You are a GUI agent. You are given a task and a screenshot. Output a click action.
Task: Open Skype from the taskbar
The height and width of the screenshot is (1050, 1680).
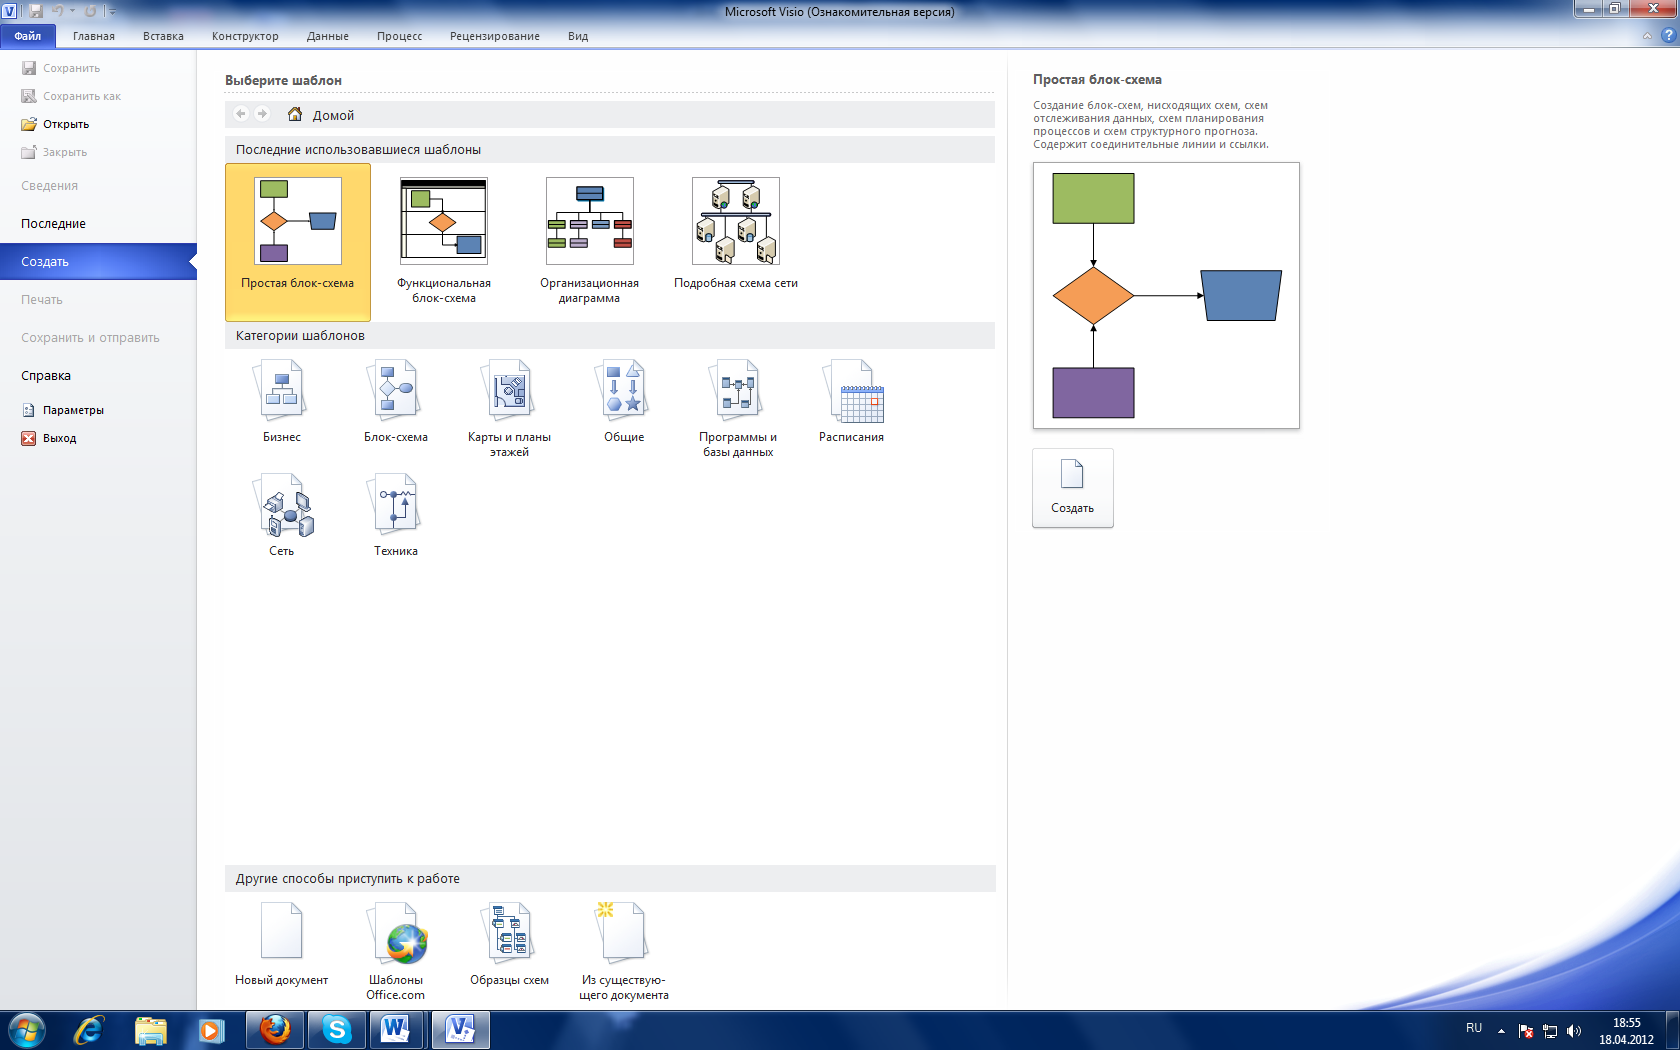(336, 1030)
